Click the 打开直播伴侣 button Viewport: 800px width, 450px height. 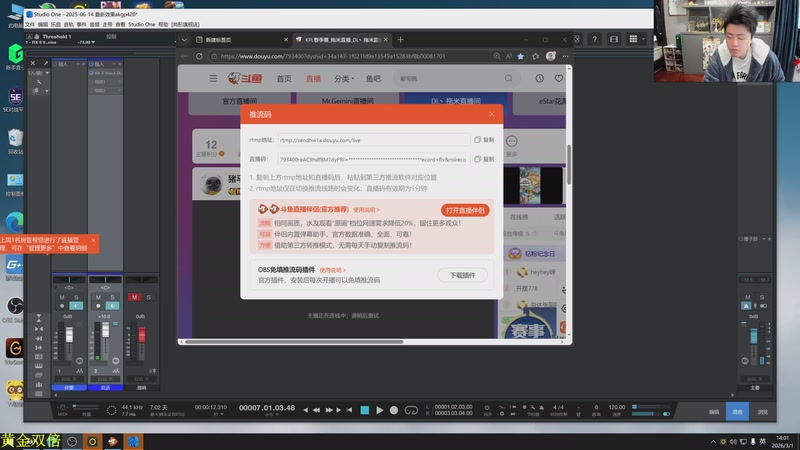pyautogui.click(x=465, y=210)
